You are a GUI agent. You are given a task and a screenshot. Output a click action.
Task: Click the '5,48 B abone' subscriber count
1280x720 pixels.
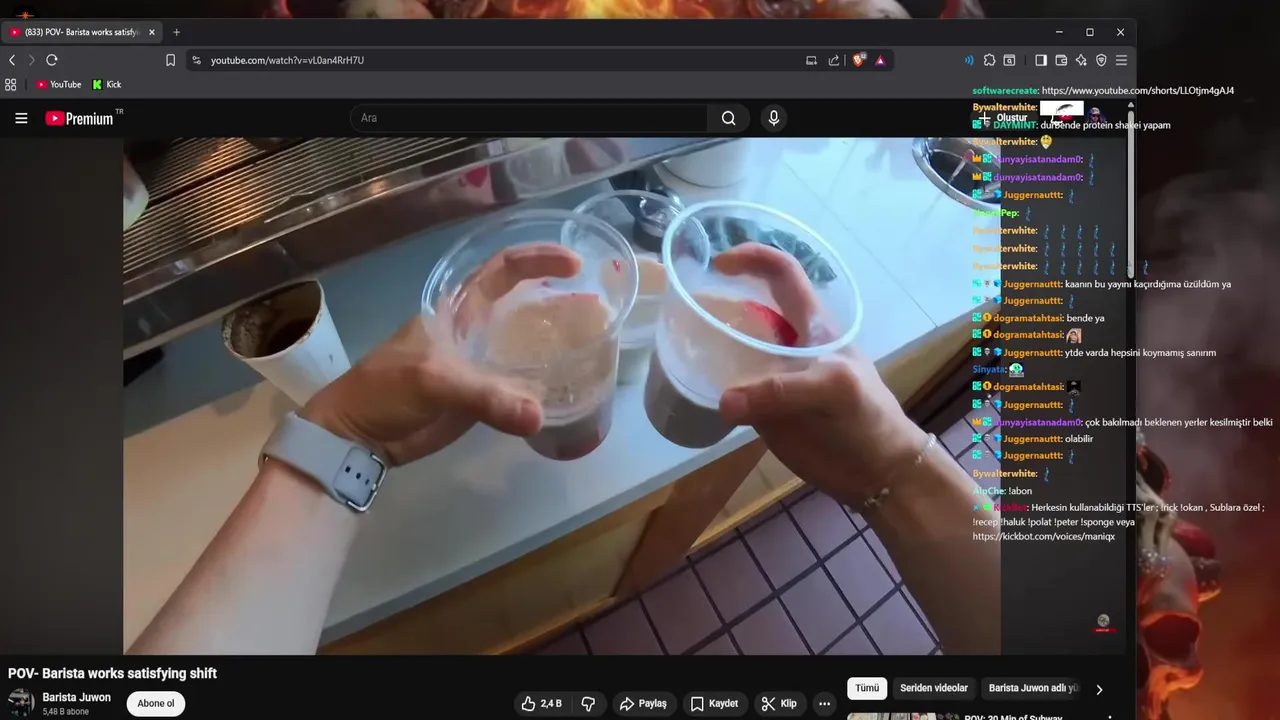point(66,712)
